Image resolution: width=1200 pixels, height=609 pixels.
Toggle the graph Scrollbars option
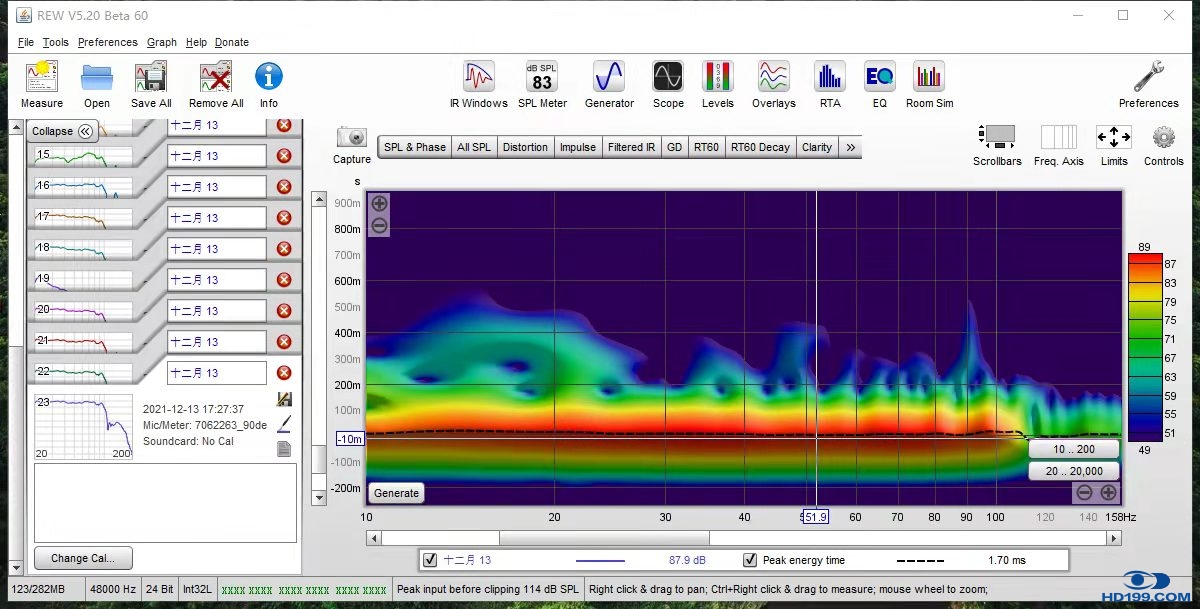click(997, 138)
